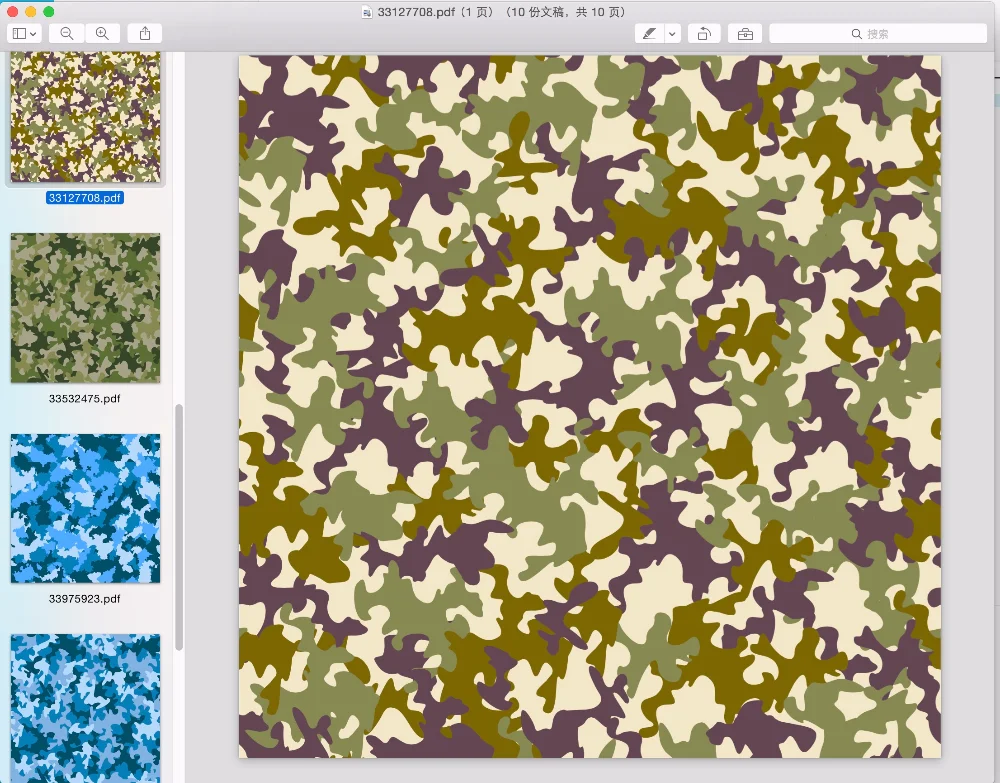1000x783 pixels.
Task: Click the green full-screen window button
Action: 48,11
